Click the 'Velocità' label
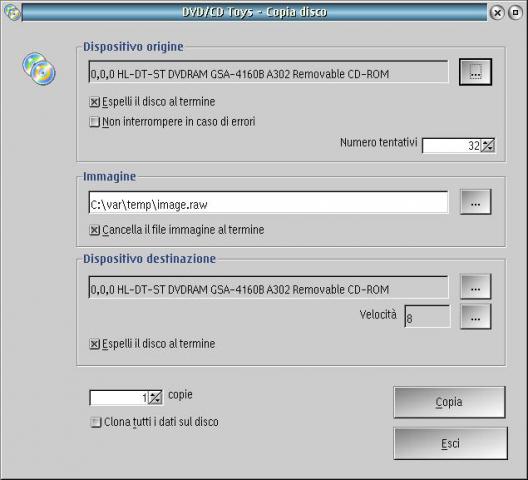The height and width of the screenshot is (480, 528). (378, 315)
